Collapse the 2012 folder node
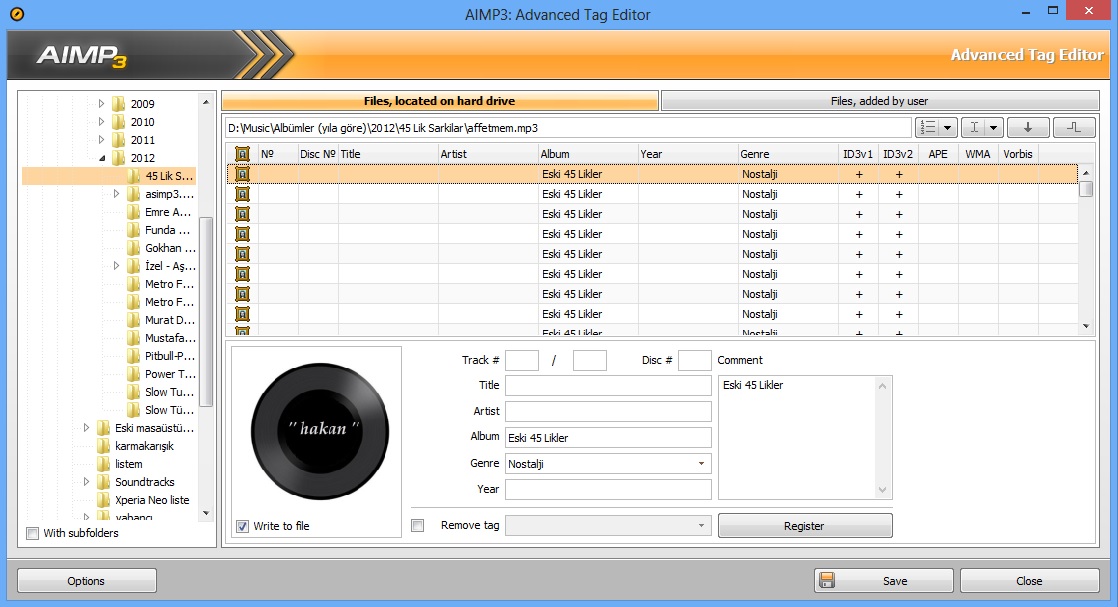 coord(101,158)
